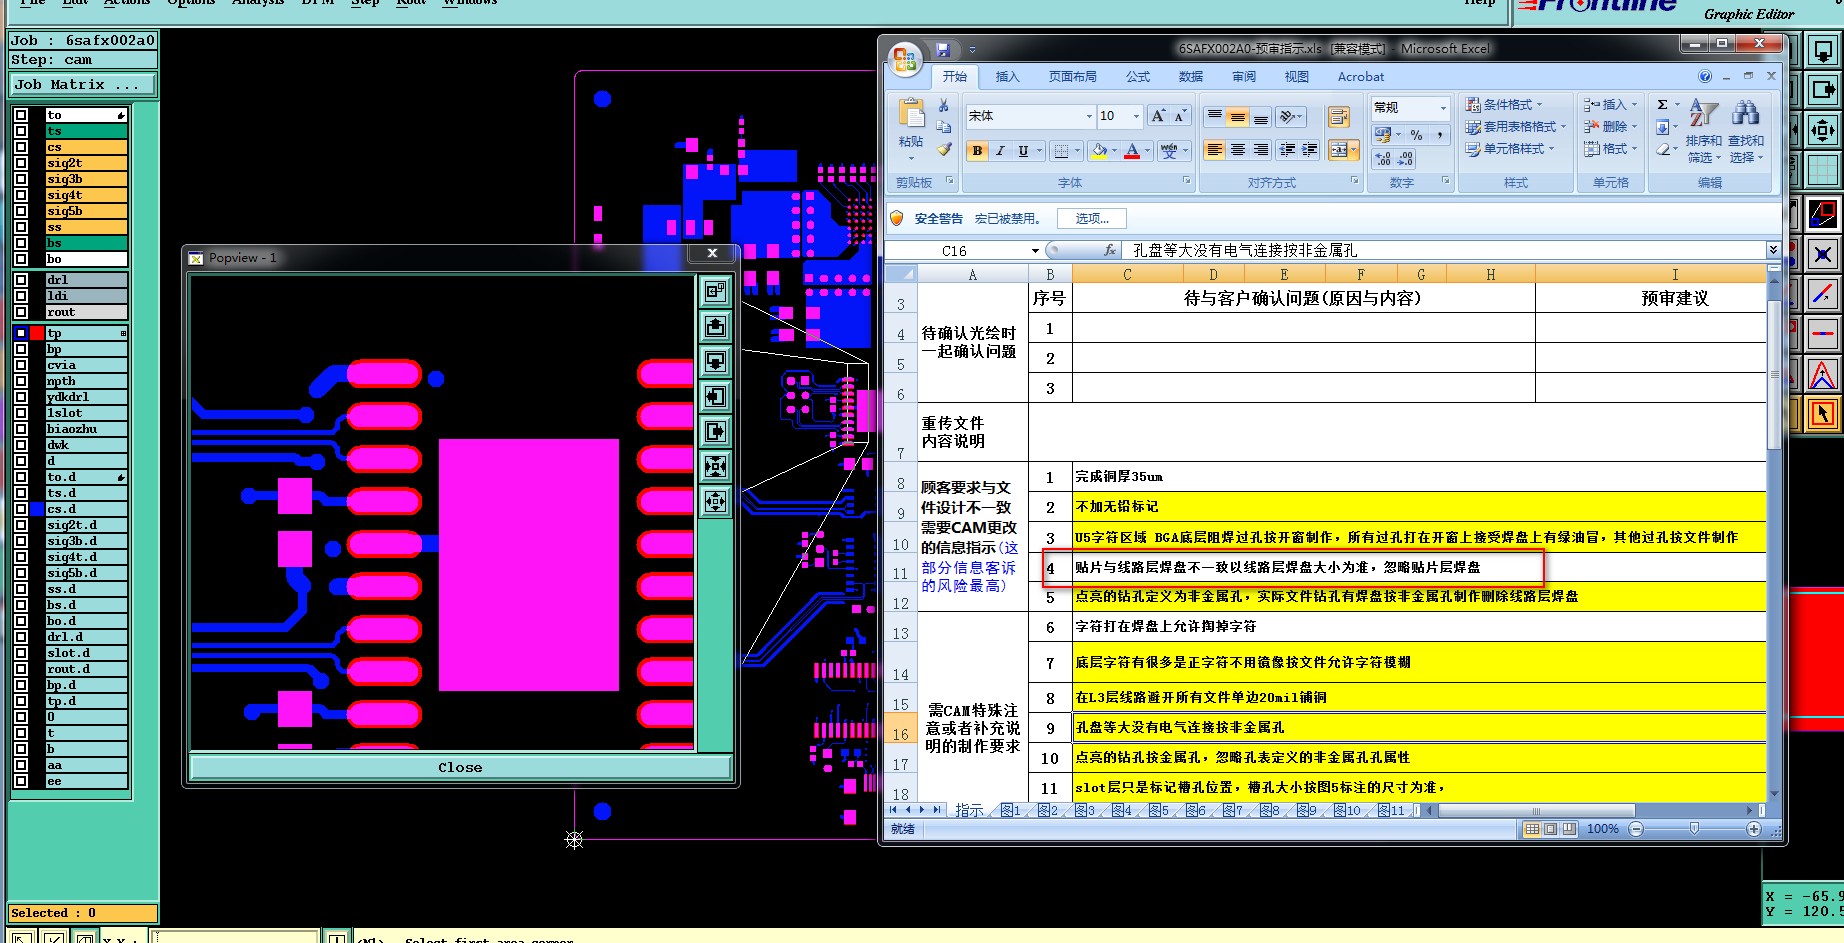
Task: Expand the formula bar with the chevron
Action: pos(1773,250)
